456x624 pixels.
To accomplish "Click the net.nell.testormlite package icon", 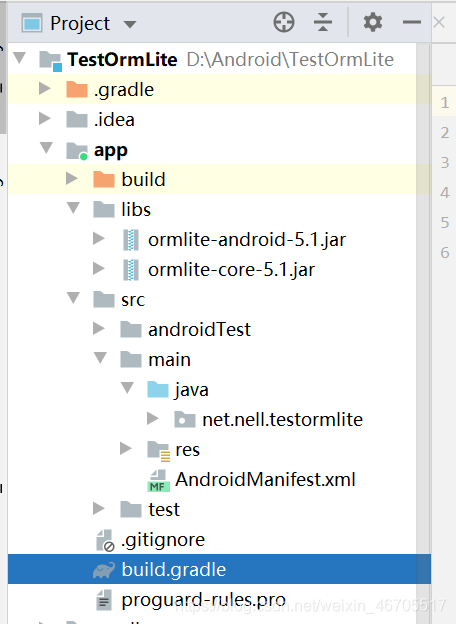I will click(185, 419).
